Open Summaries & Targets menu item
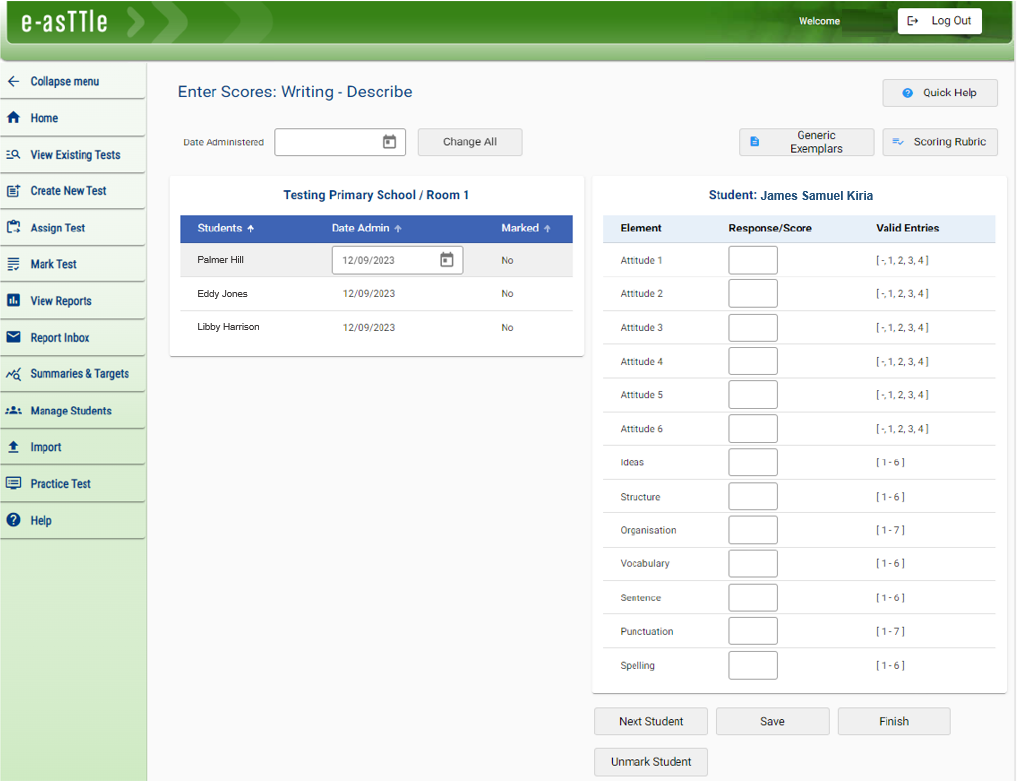This screenshot has height=782, width=1017. pyautogui.click(x=79, y=374)
